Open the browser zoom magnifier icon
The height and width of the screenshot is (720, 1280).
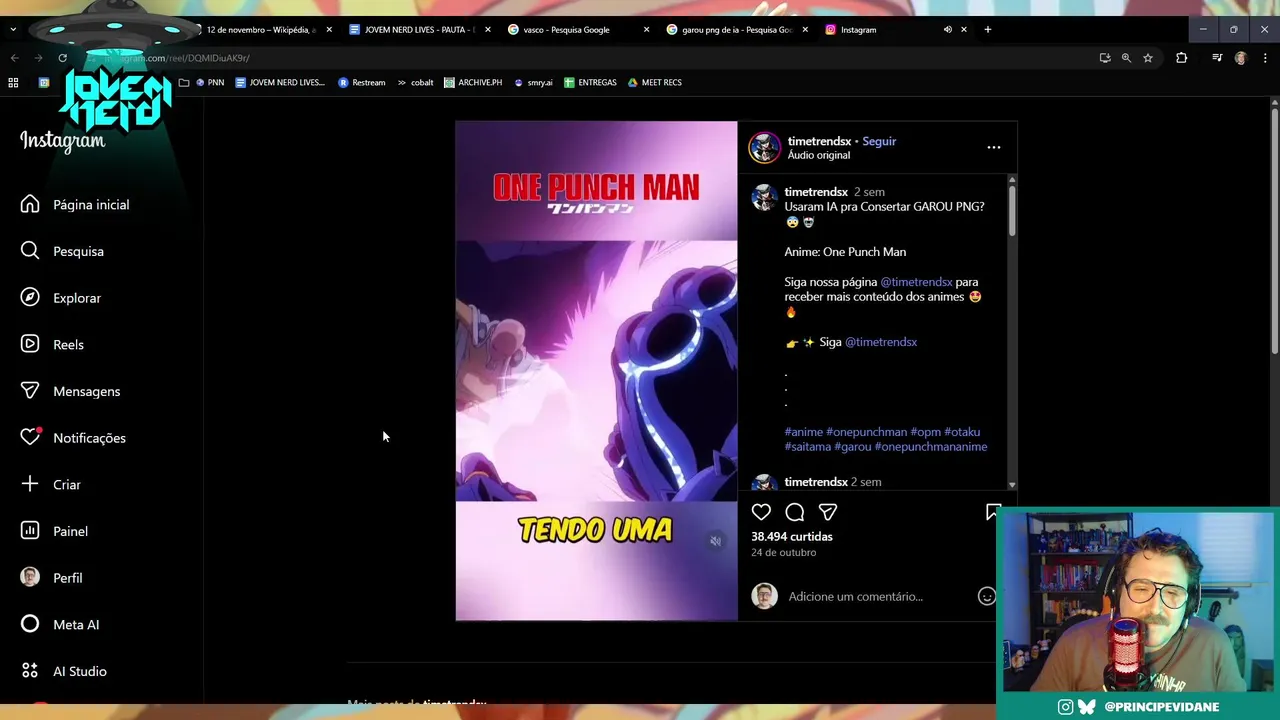tap(1126, 58)
